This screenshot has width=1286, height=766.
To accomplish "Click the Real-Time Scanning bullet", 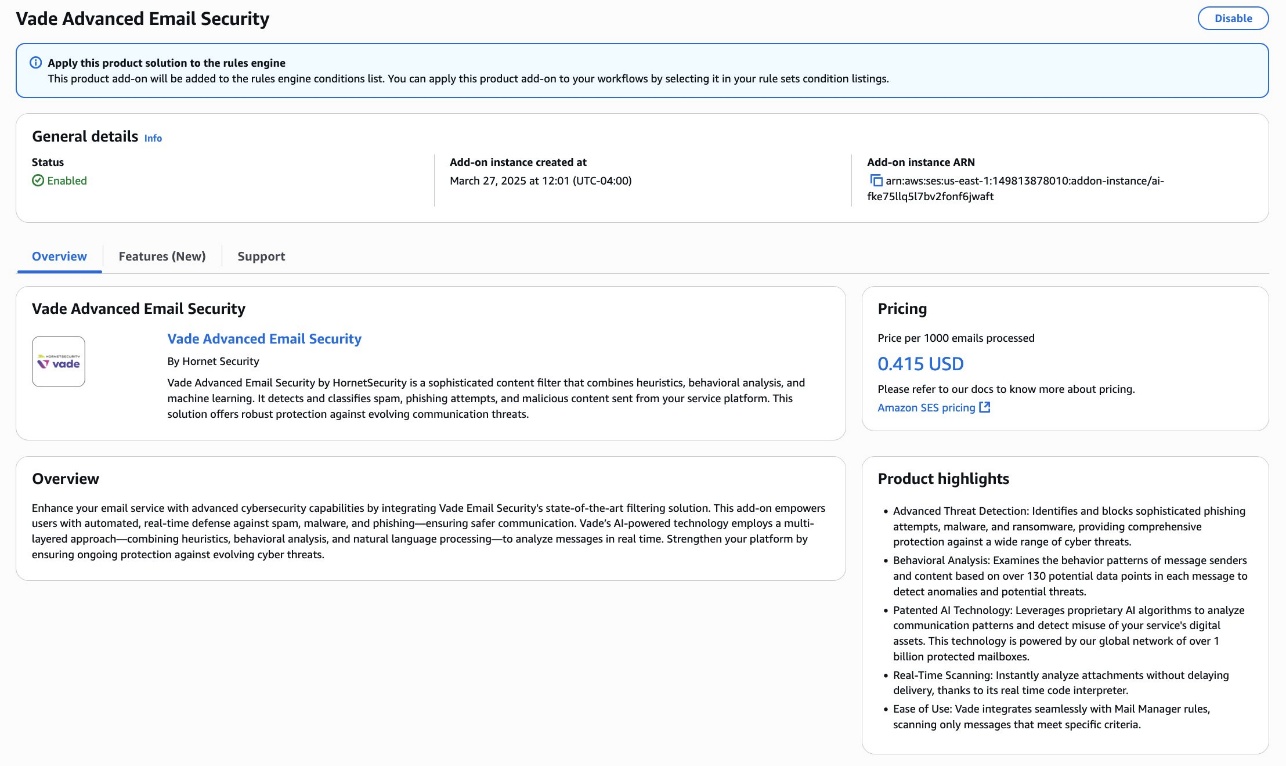I will coord(1061,683).
